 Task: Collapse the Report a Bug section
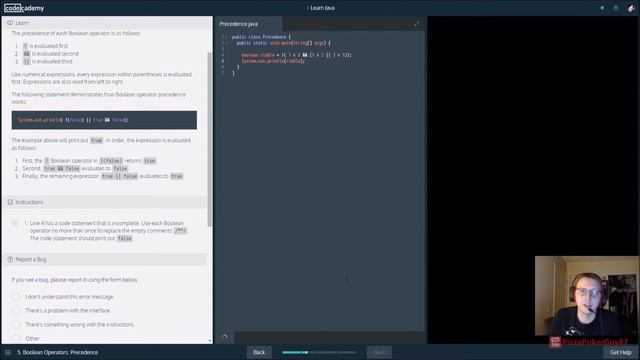tap(105, 259)
